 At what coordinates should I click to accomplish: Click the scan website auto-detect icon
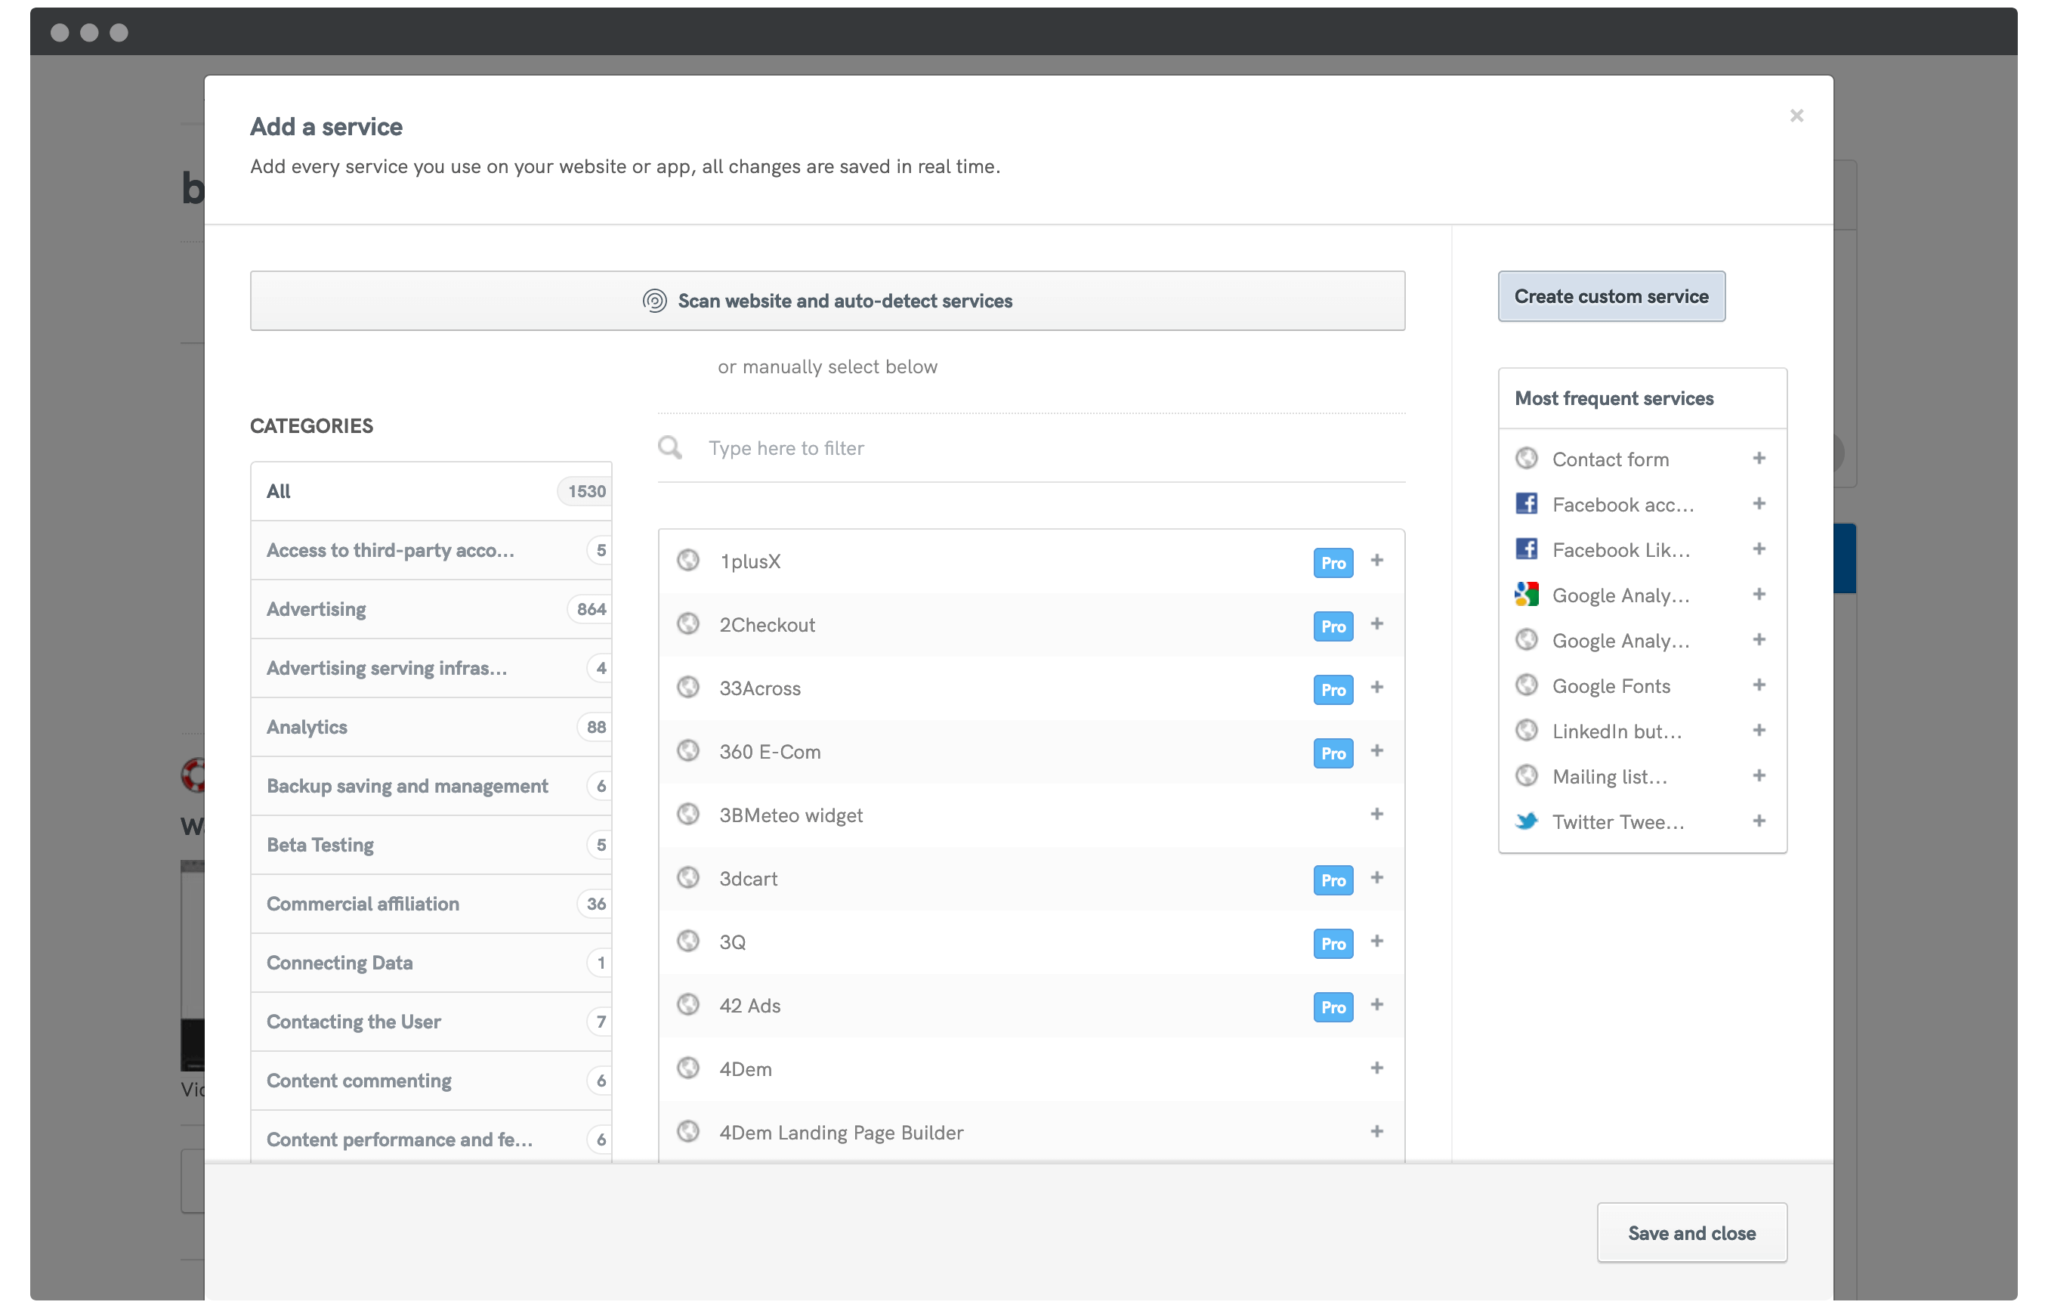[654, 302]
